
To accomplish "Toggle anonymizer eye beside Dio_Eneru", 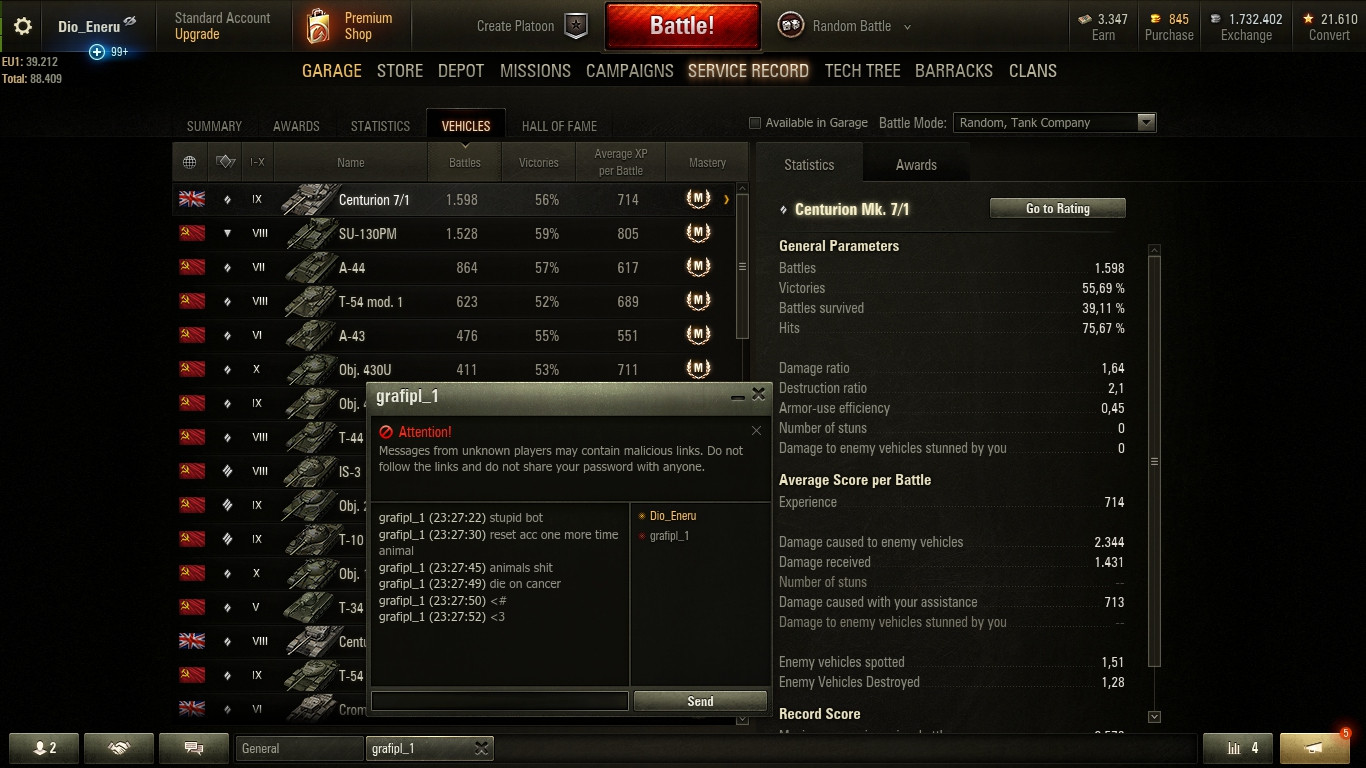I will pos(129,22).
